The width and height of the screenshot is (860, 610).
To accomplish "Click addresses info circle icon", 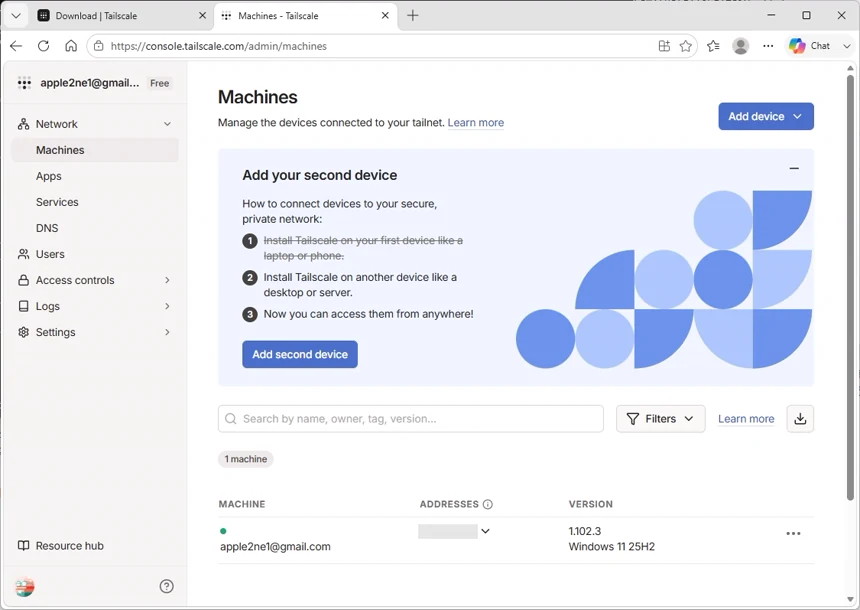I will pos(488,504).
